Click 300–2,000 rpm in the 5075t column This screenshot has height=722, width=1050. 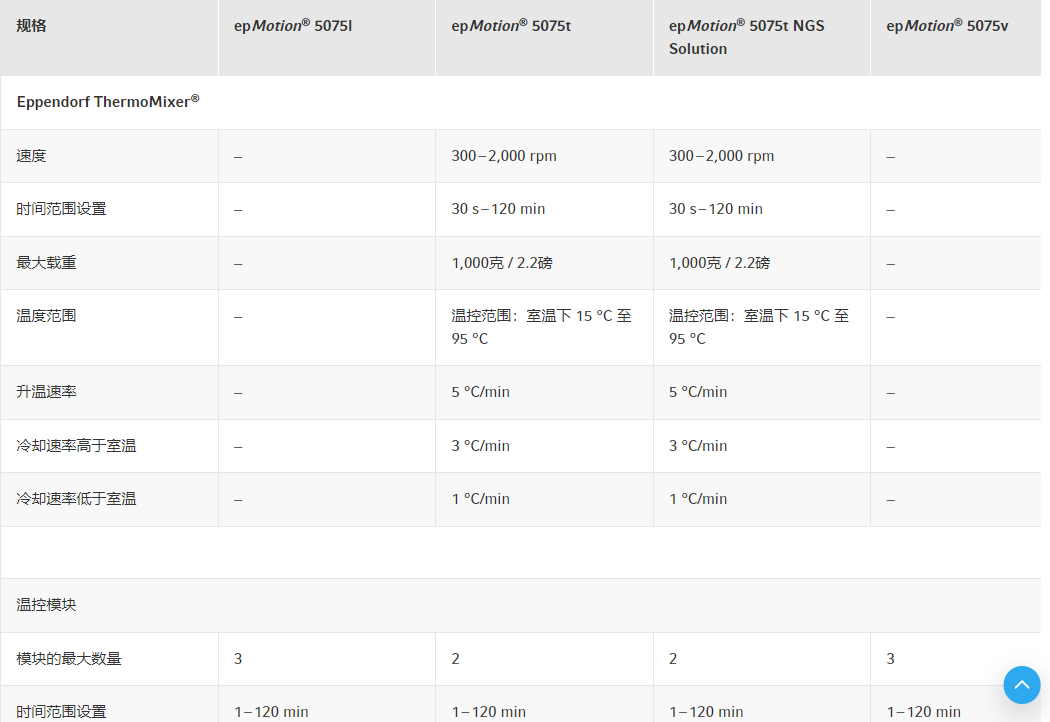(504, 156)
